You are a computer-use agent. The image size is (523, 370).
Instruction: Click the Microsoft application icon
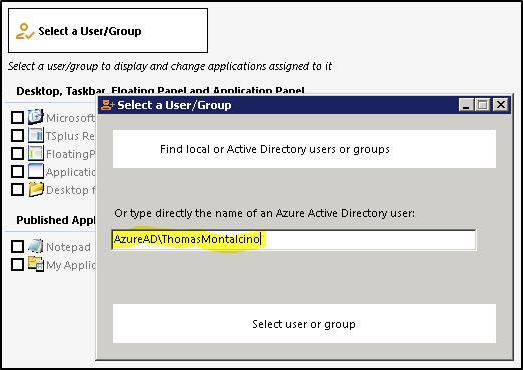pos(36,117)
